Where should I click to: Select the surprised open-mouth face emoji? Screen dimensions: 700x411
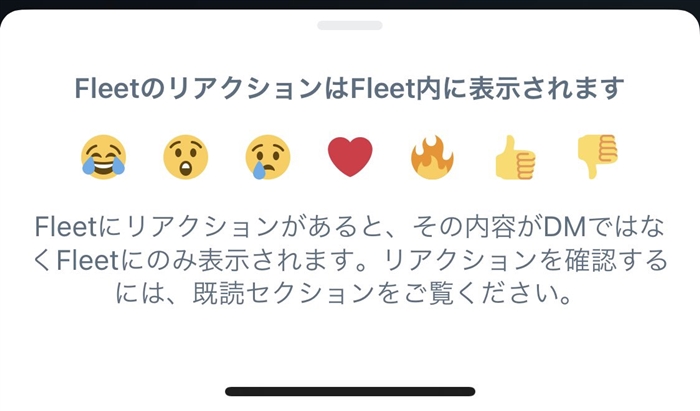click(185, 157)
